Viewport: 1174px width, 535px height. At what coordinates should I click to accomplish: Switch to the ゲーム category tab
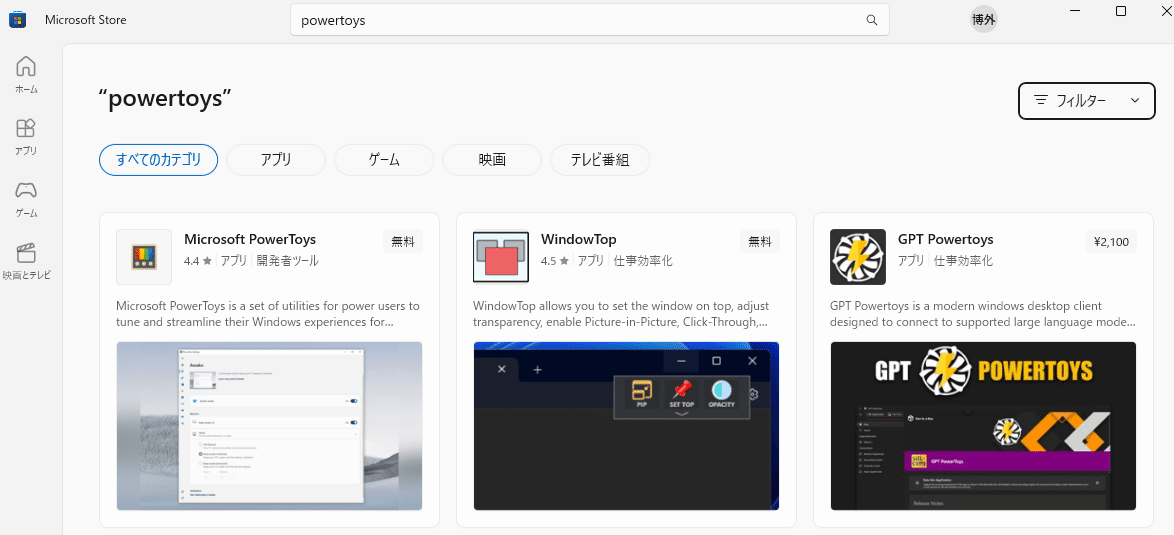[x=384, y=160]
